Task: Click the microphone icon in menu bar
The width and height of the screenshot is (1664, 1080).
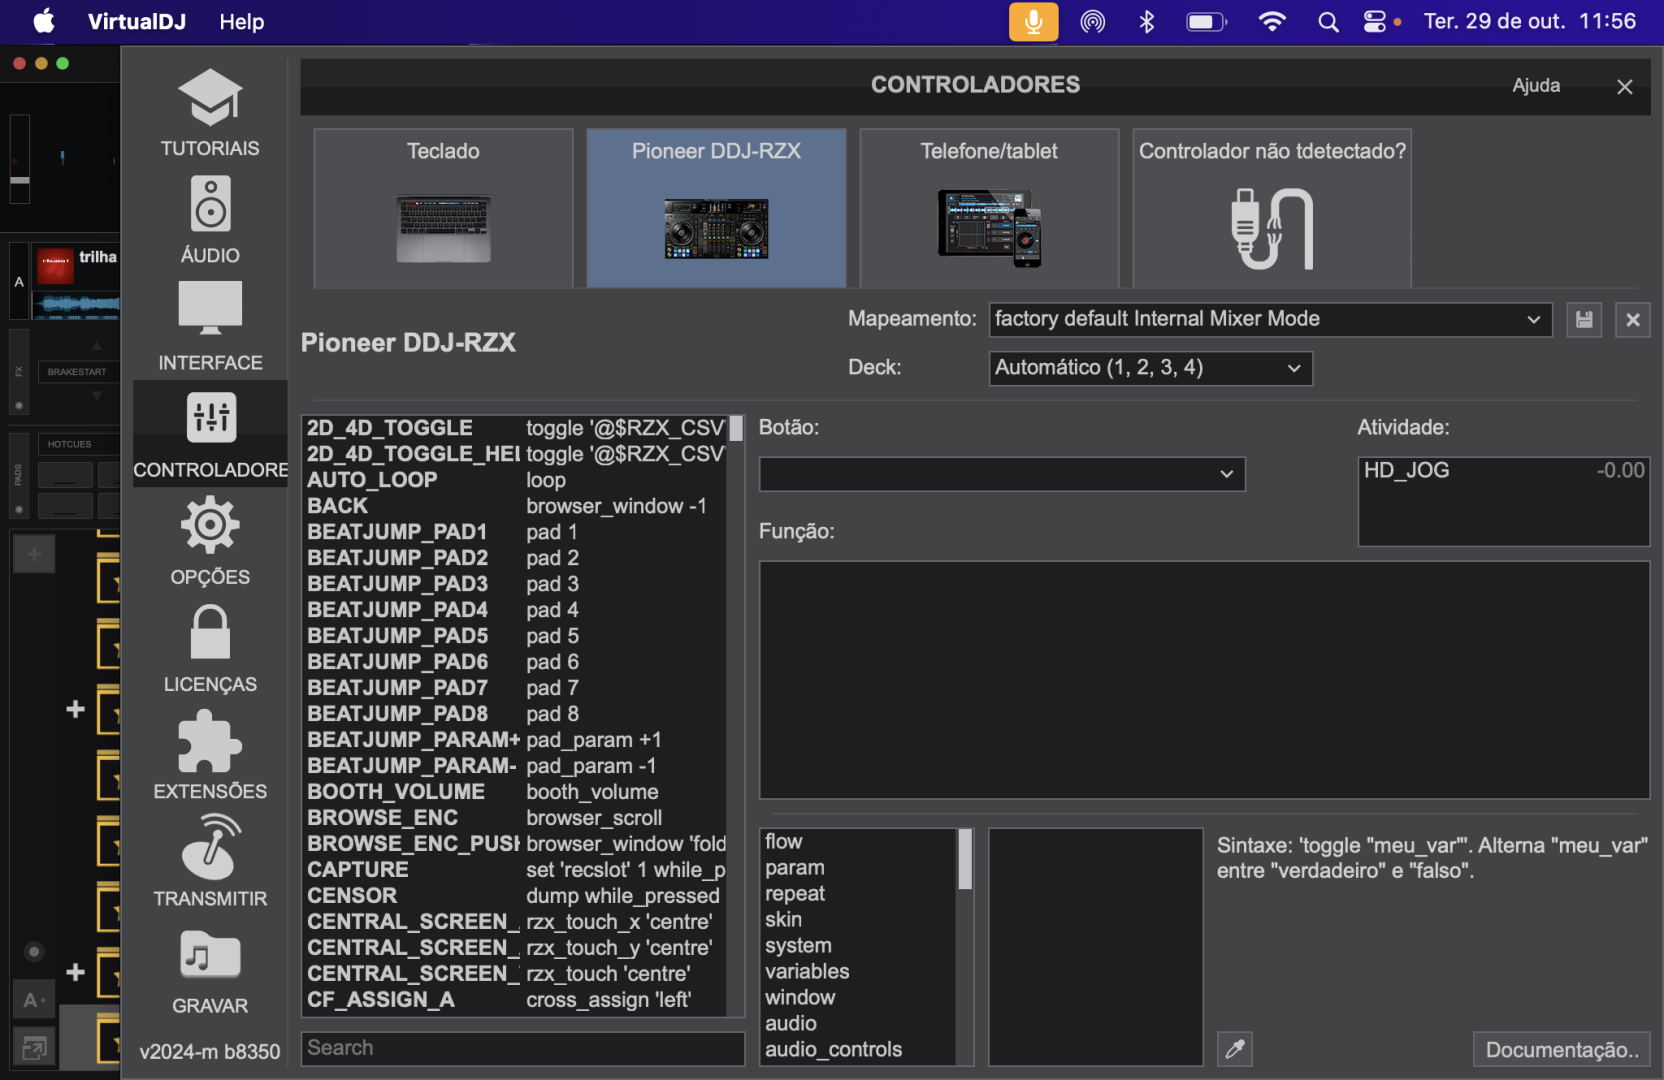Action: (x=1033, y=22)
